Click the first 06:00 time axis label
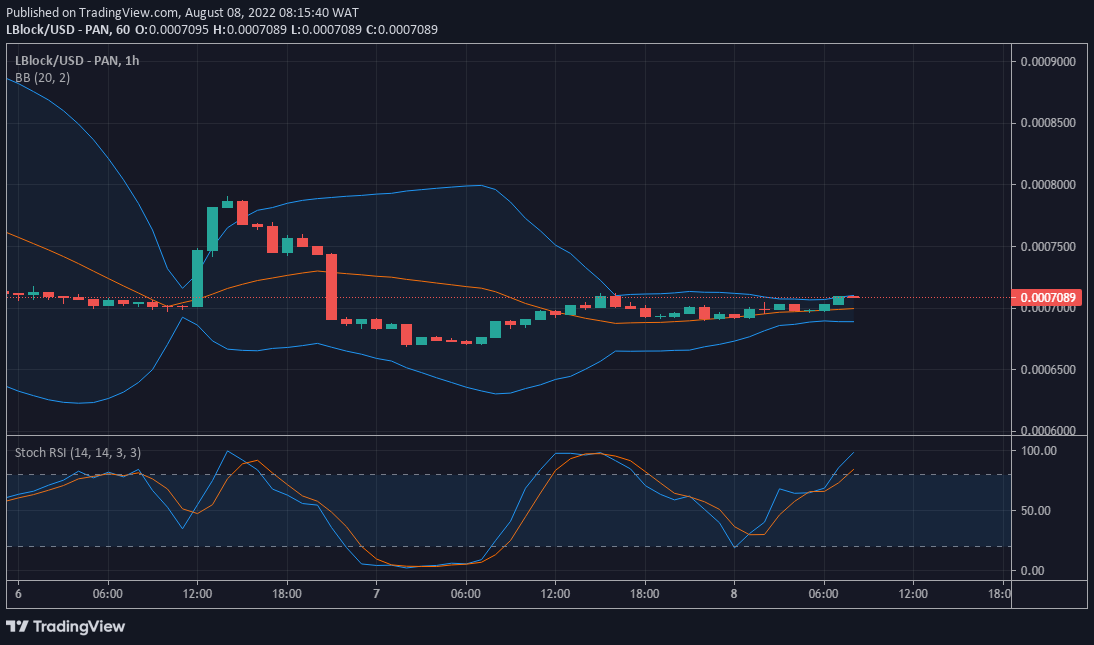 coord(107,594)
